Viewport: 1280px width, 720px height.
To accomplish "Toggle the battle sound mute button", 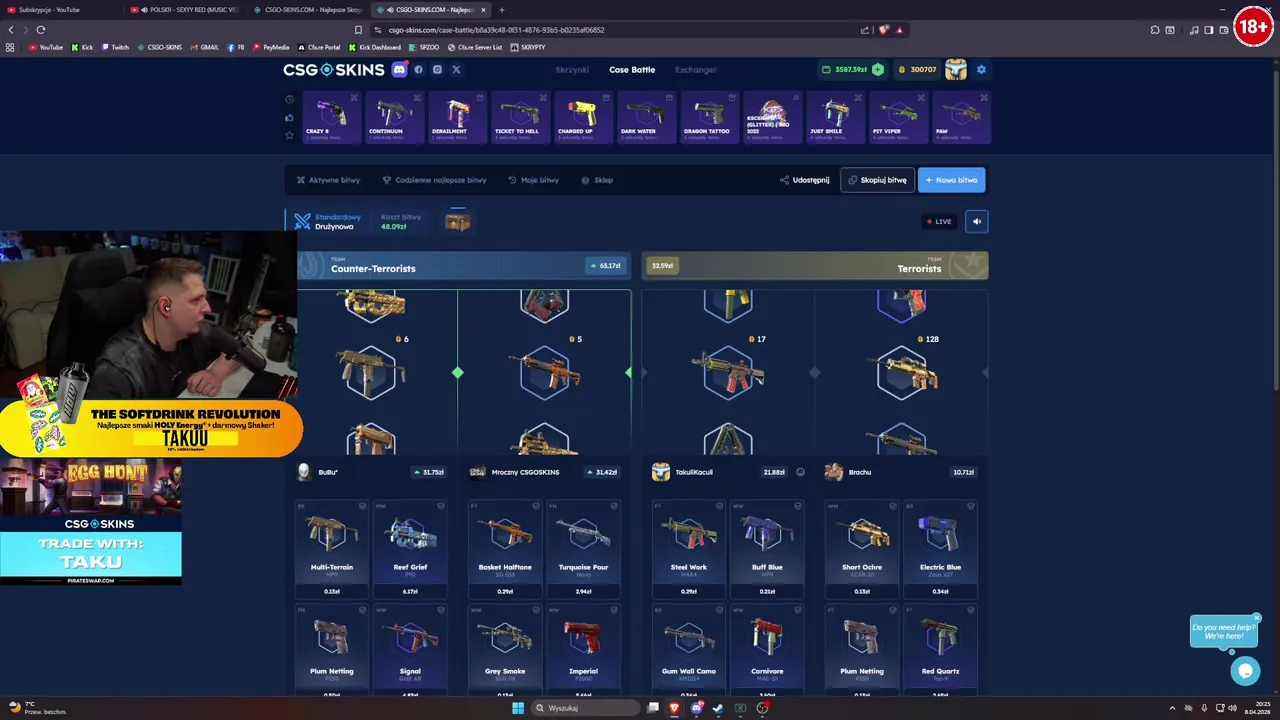I will point(977,222).
